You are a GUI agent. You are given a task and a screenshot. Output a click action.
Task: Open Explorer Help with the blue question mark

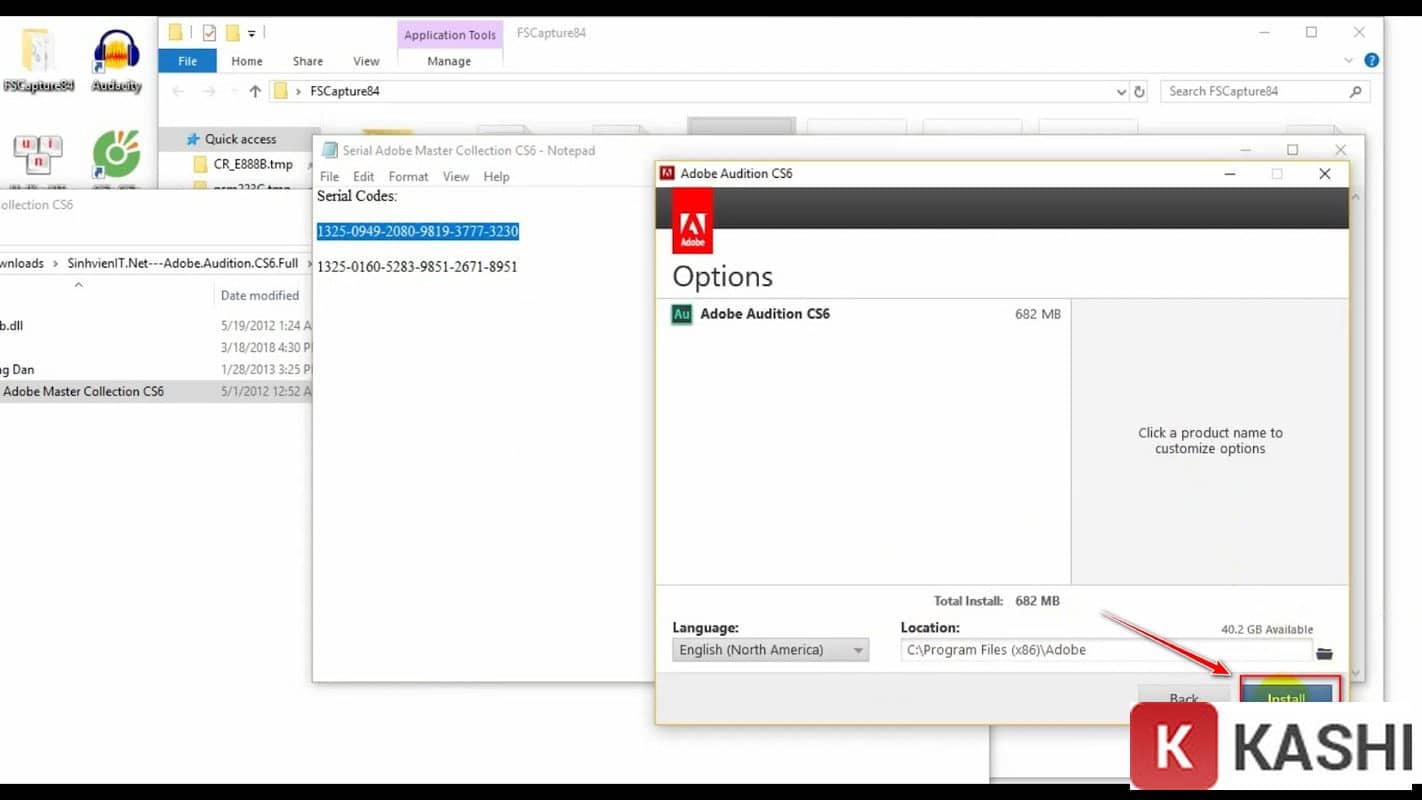(x=1372, y=60)
